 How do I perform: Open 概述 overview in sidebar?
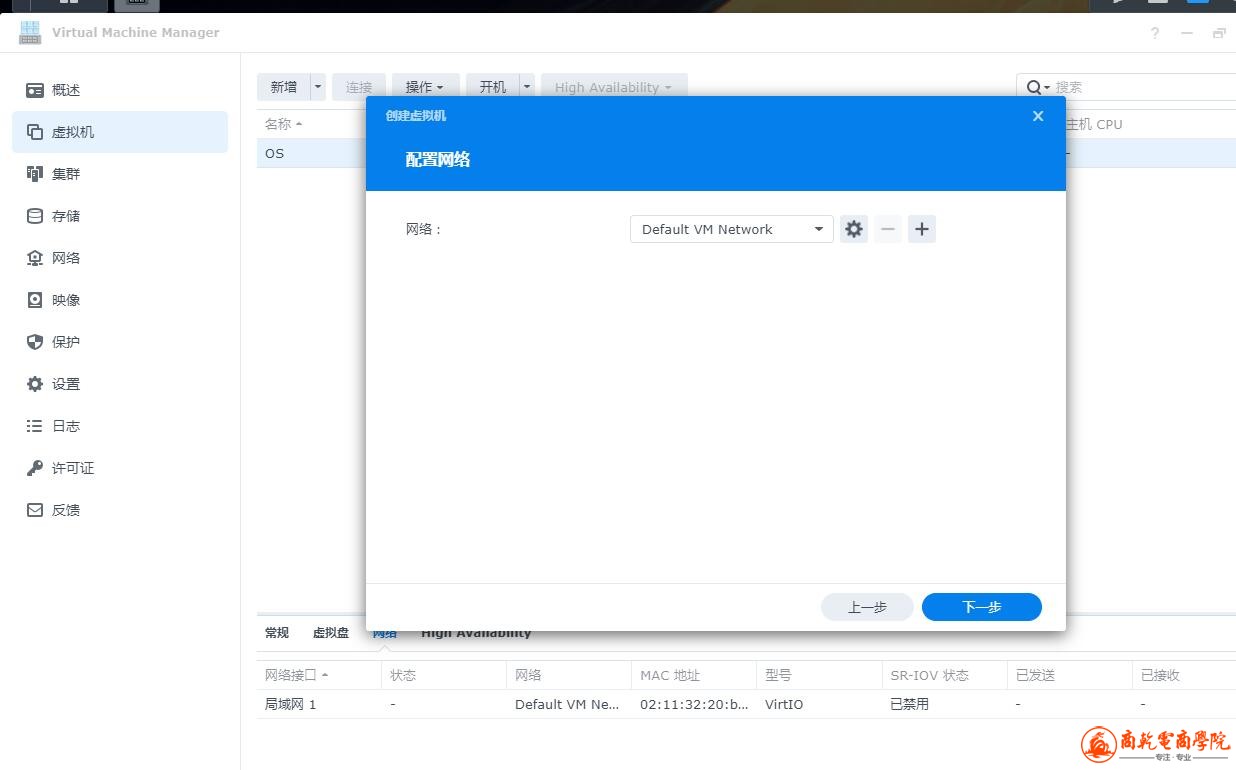click(120, 90)
